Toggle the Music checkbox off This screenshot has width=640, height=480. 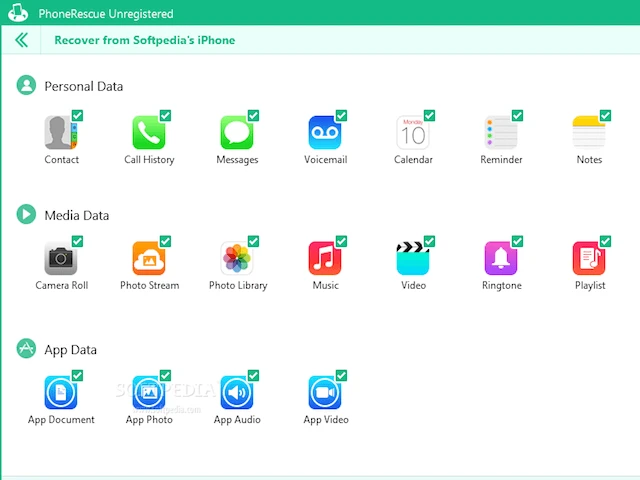point(341,241)
